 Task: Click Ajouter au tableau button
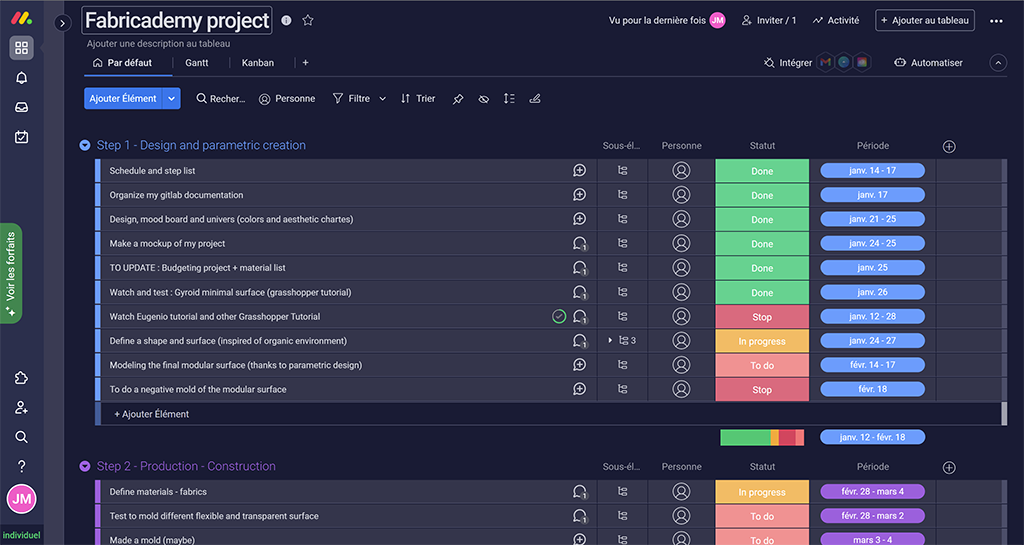click(925, 20)
